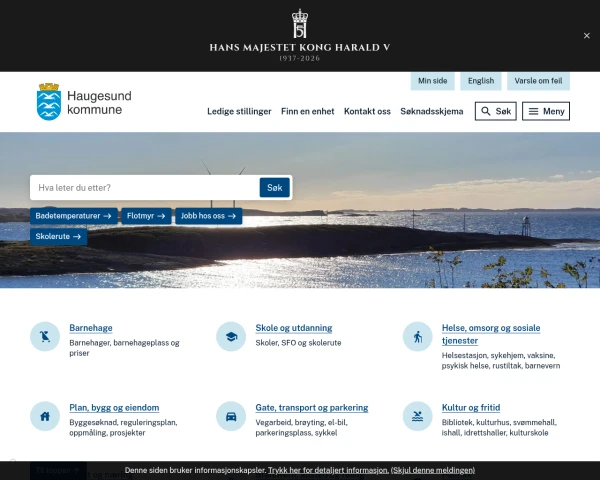Open Kontakt oss page
This screenshot has width=600, height=480.
coord(367,111)
